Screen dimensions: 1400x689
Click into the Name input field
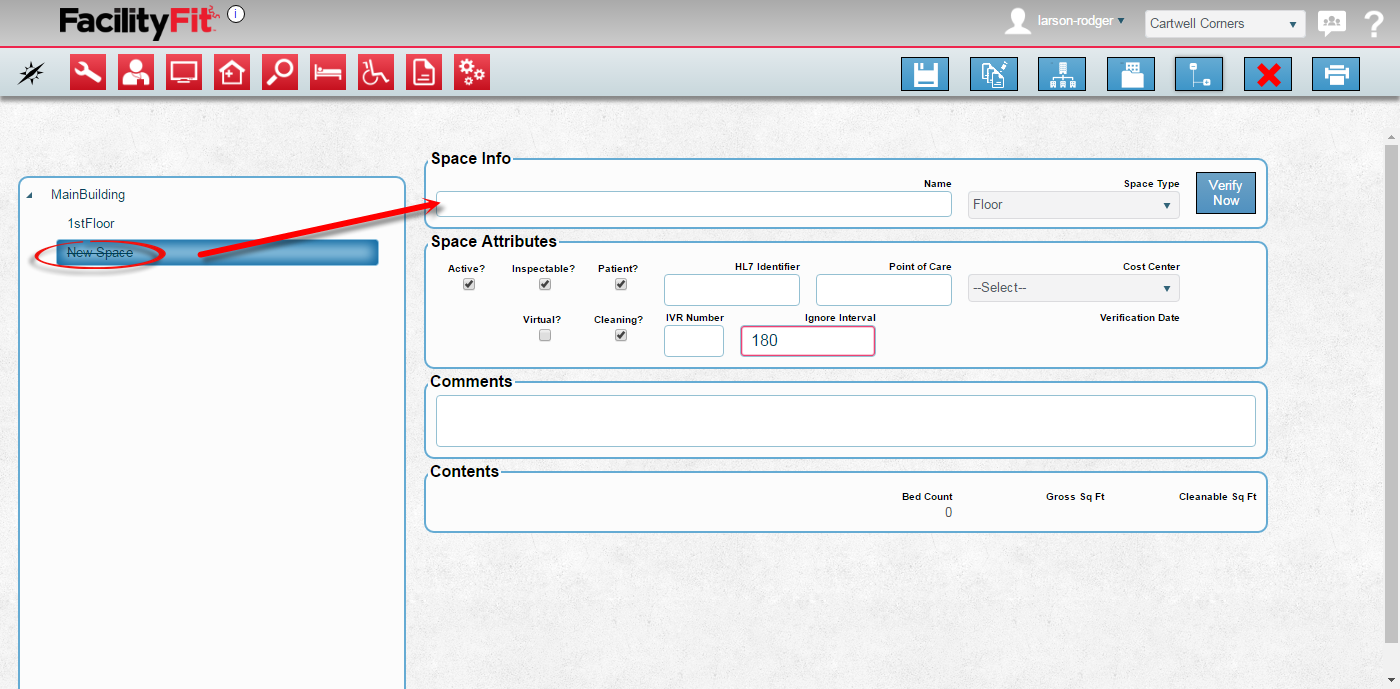pyautogui.click(x=693, y=205)
